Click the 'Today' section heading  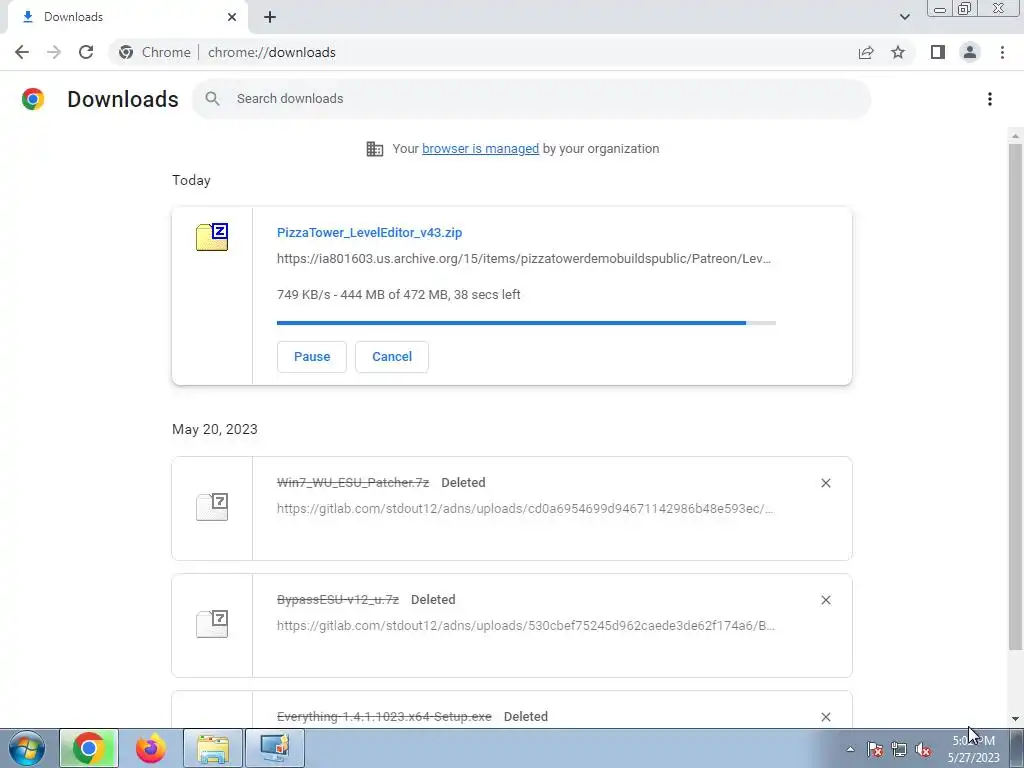[x=191, y=180]
